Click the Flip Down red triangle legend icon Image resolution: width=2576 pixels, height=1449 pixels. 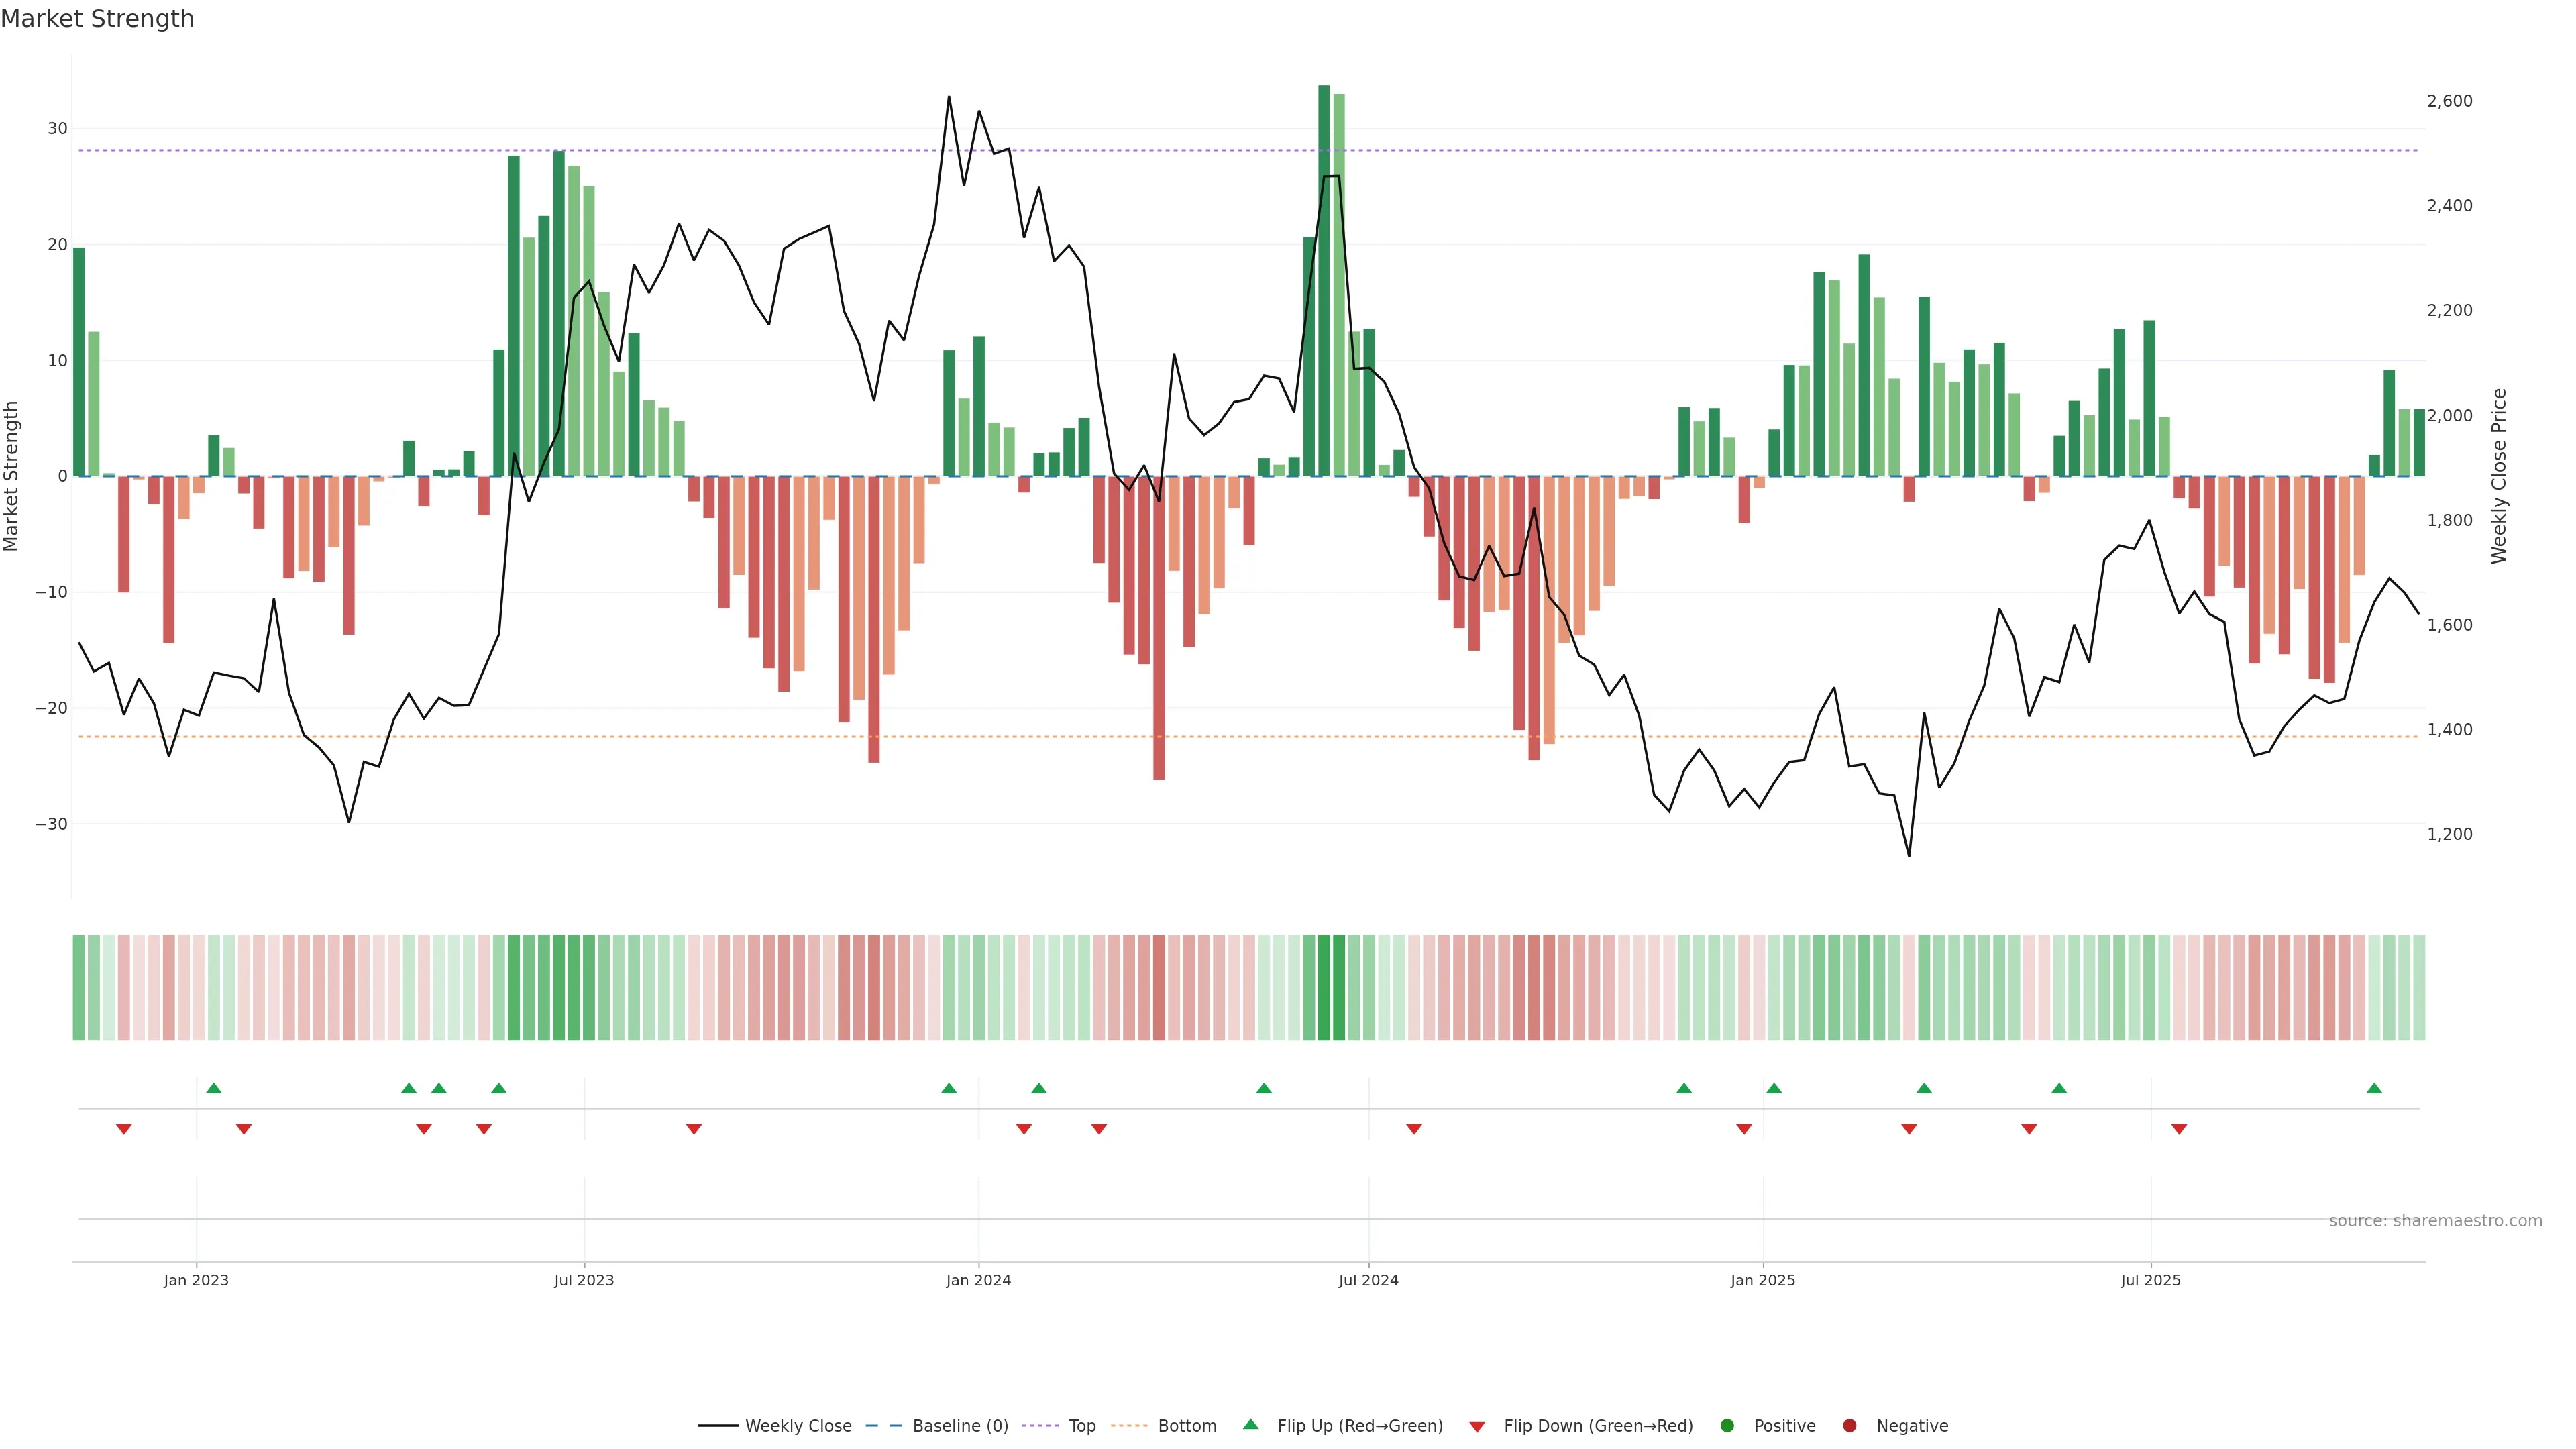1477,1426
